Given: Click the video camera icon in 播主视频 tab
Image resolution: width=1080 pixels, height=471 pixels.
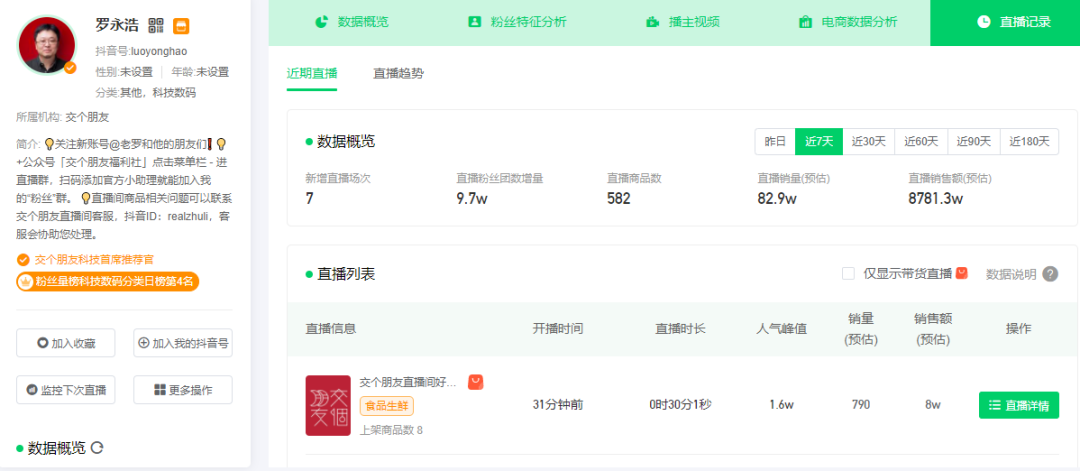Looking at the screenshot, I should 652,22.
